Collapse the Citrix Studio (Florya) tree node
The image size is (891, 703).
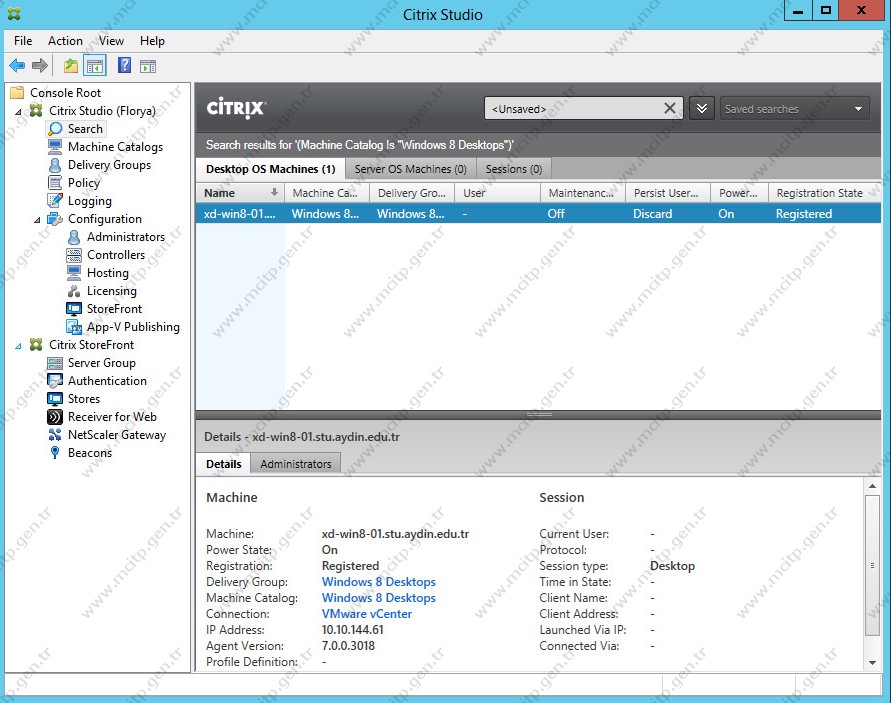[18, 111]
